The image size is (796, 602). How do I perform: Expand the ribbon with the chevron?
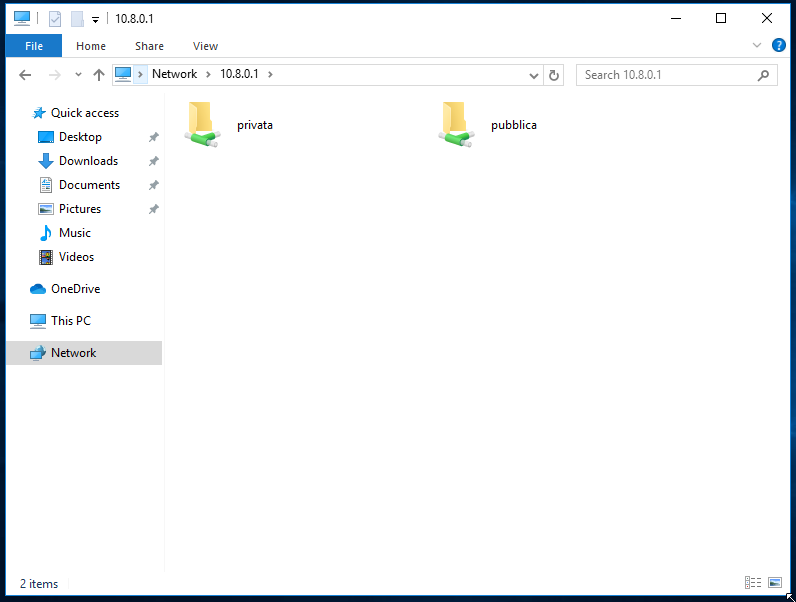pyautogui.click(x=756, y=45)
